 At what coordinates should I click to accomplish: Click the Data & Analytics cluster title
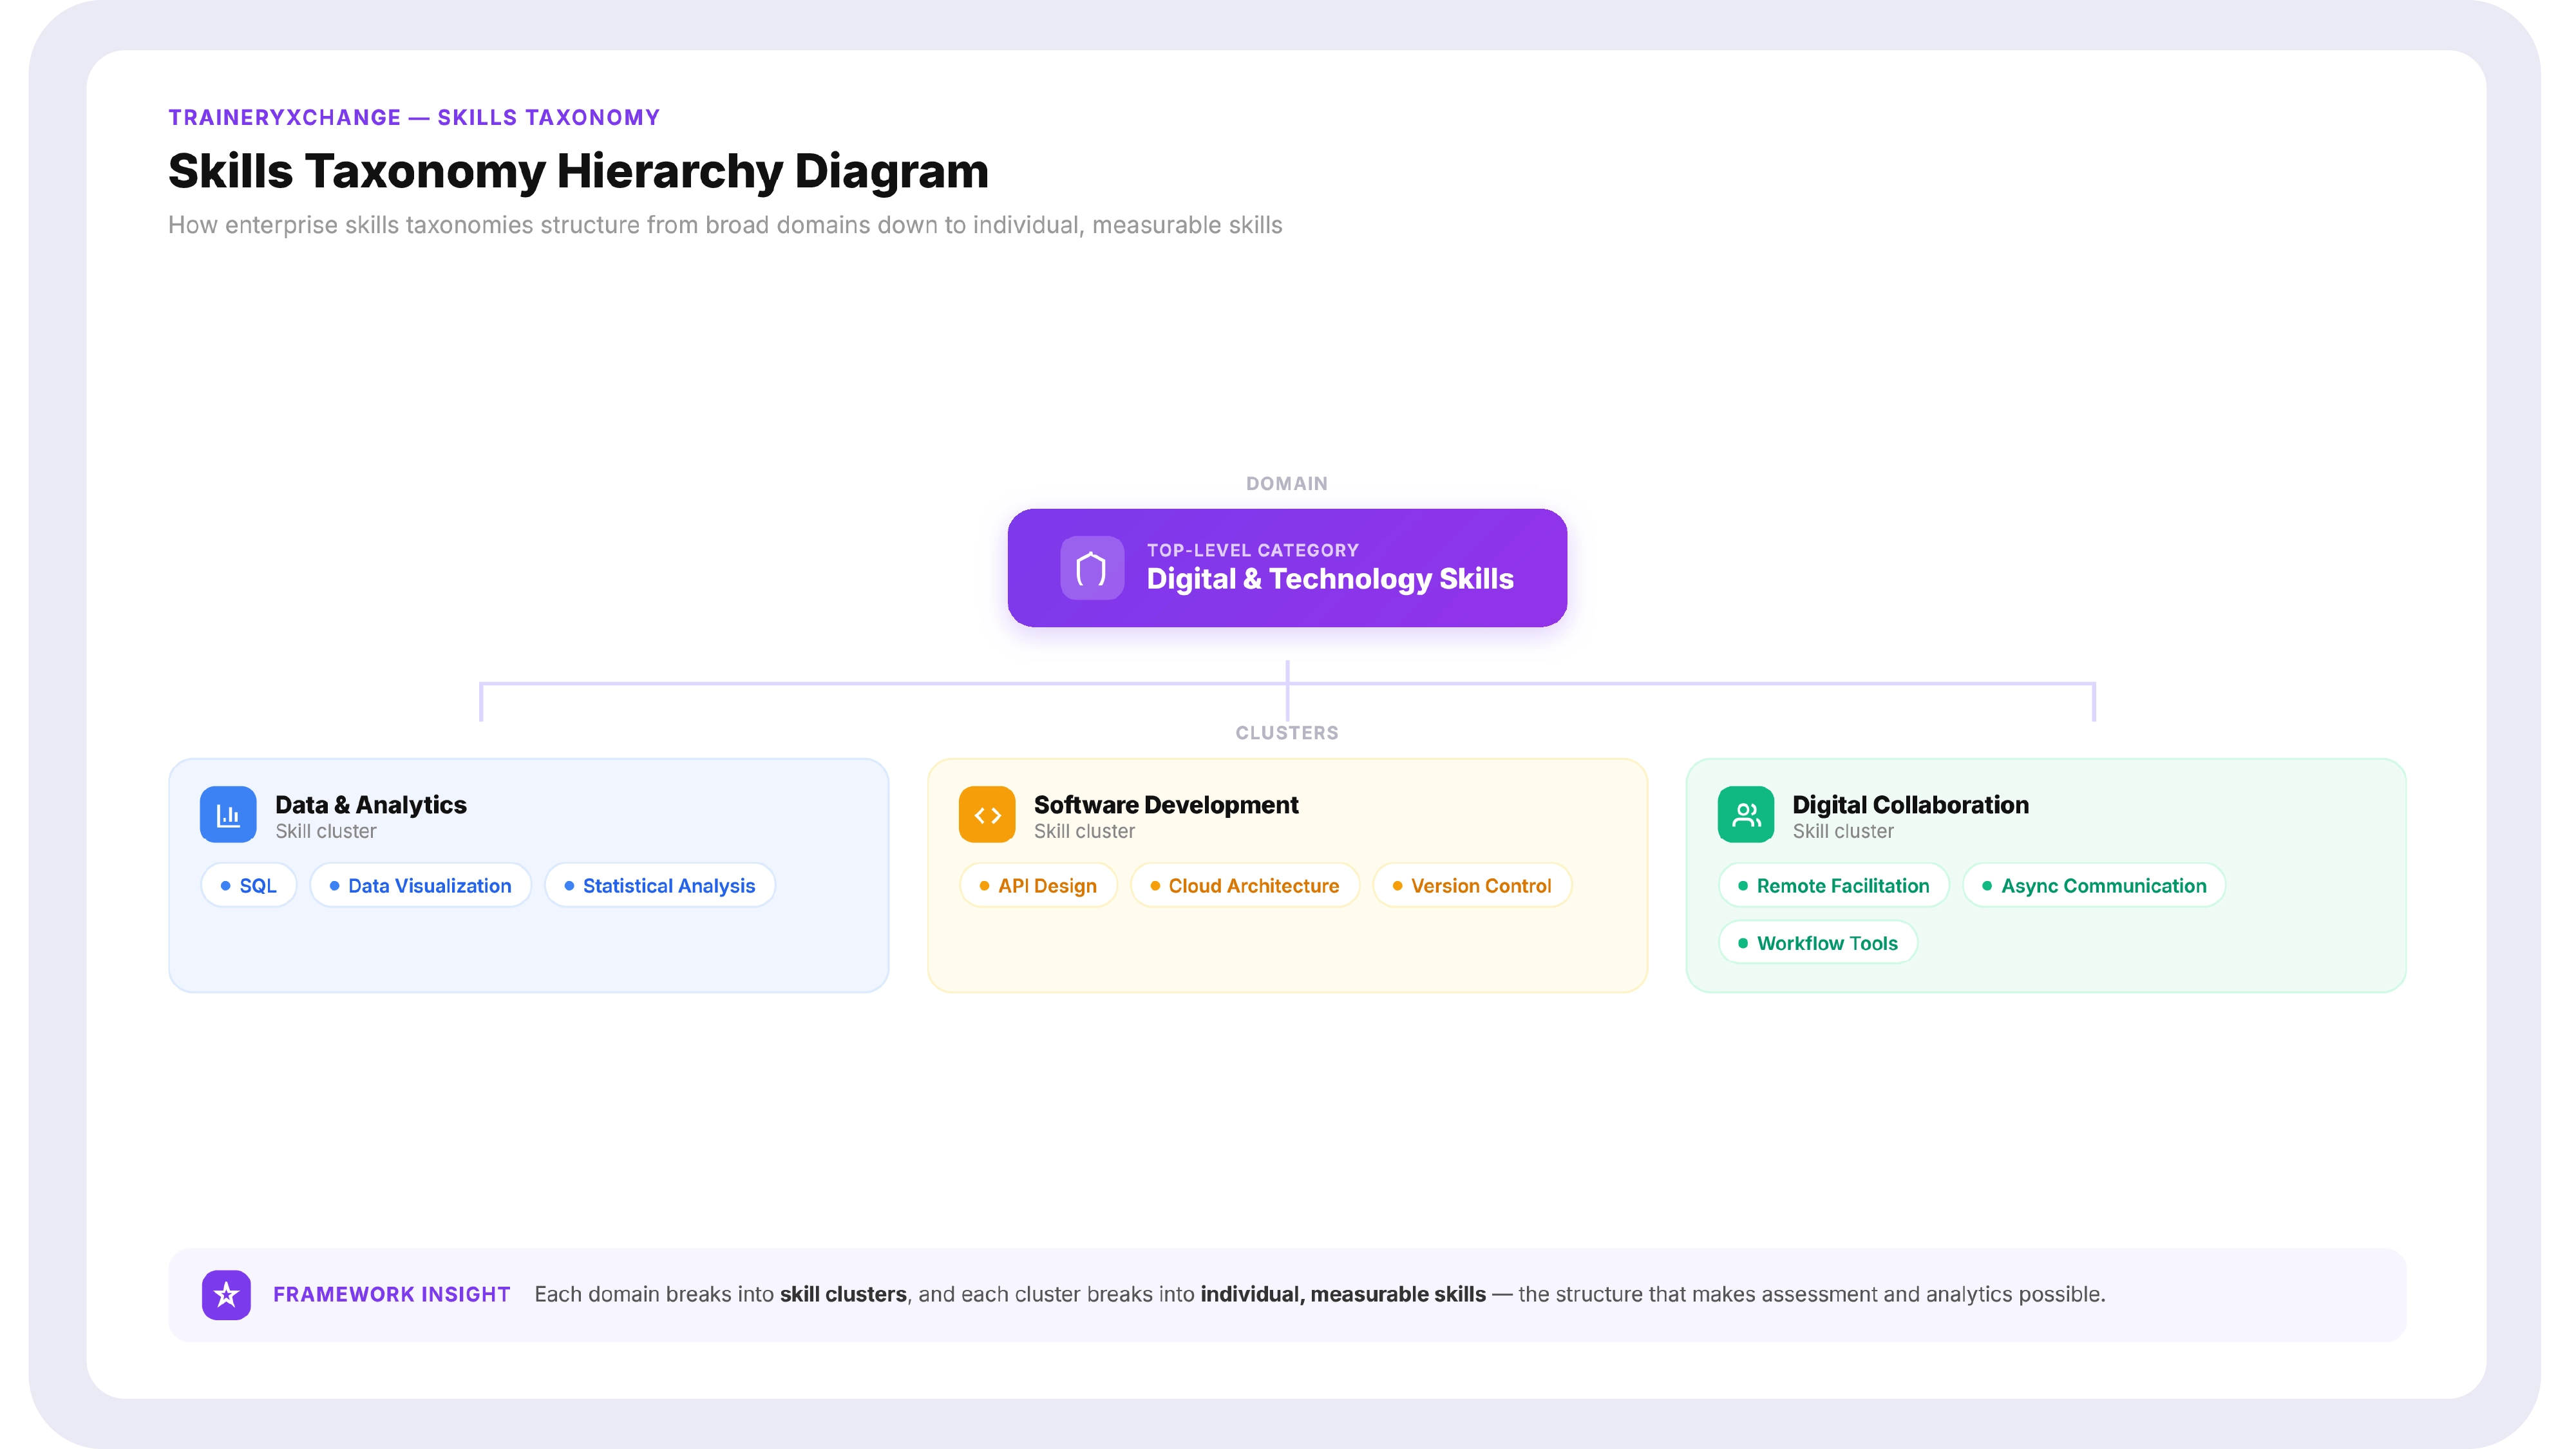point(371,805)
